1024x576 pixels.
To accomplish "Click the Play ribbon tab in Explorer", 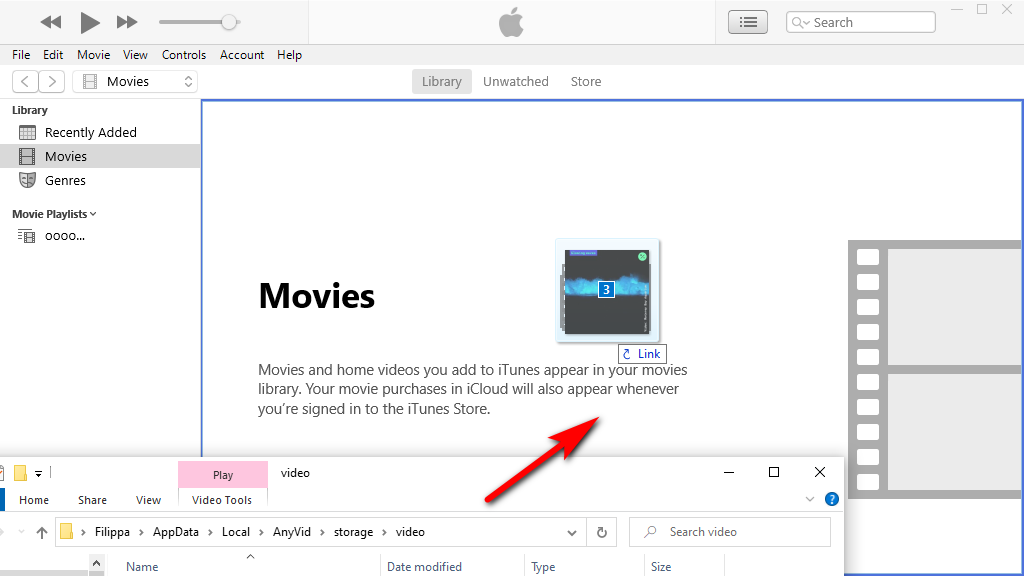I will [223, 475].
